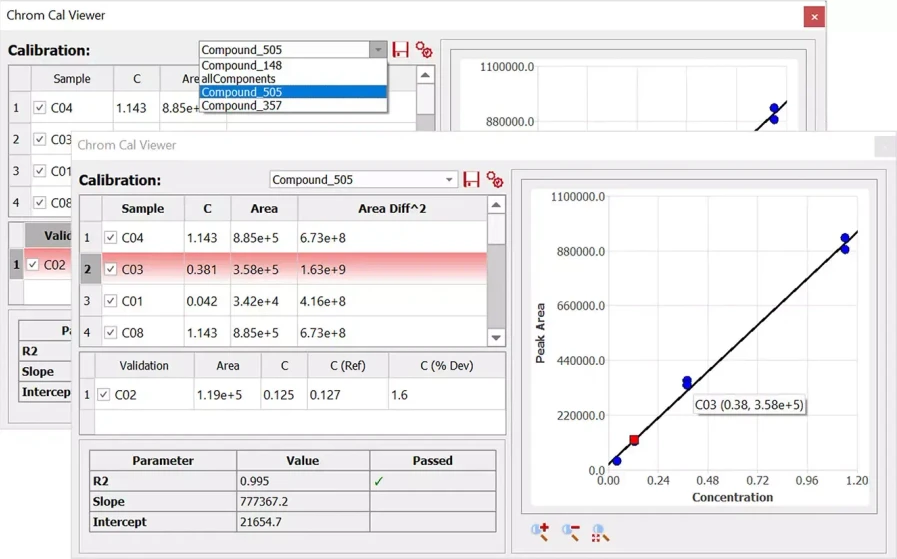Zoom out on the calibration chart

pos(570,532)
